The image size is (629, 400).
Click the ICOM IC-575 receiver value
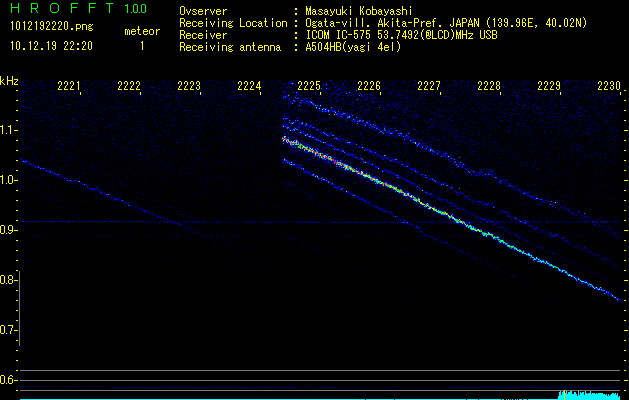point(401,35)
